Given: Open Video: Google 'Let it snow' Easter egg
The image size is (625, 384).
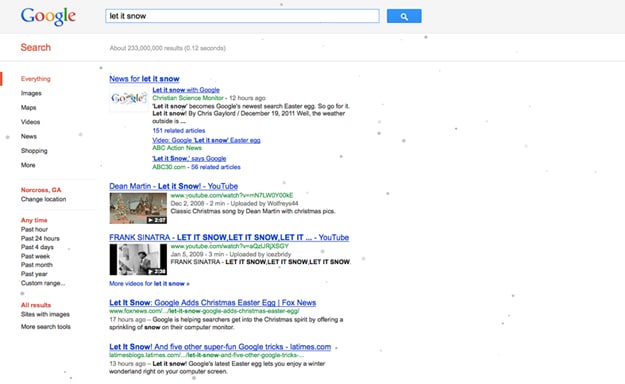Looking at the screenshot, I should point(206,140).
